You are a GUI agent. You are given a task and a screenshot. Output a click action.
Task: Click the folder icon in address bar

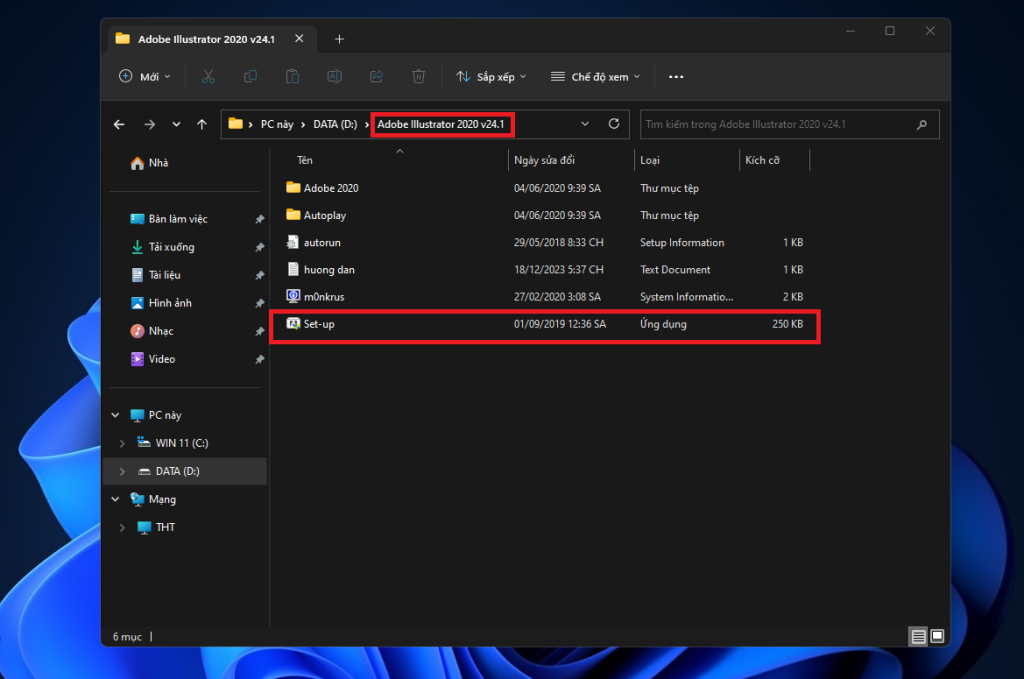coord(236,123)
